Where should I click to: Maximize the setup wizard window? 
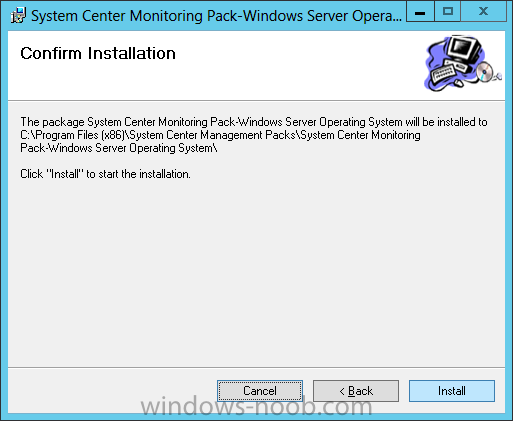[448, 12]
